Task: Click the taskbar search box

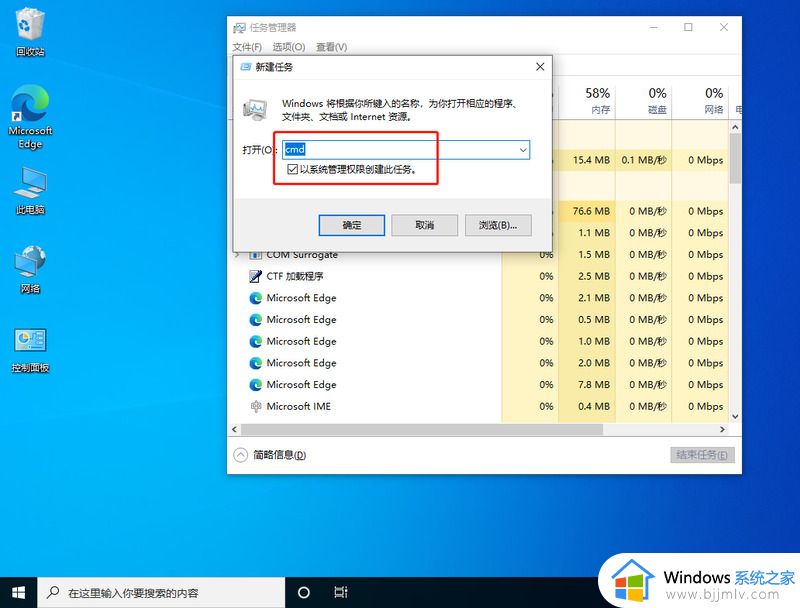Action: pyautogui.click(x=161, y=592)
